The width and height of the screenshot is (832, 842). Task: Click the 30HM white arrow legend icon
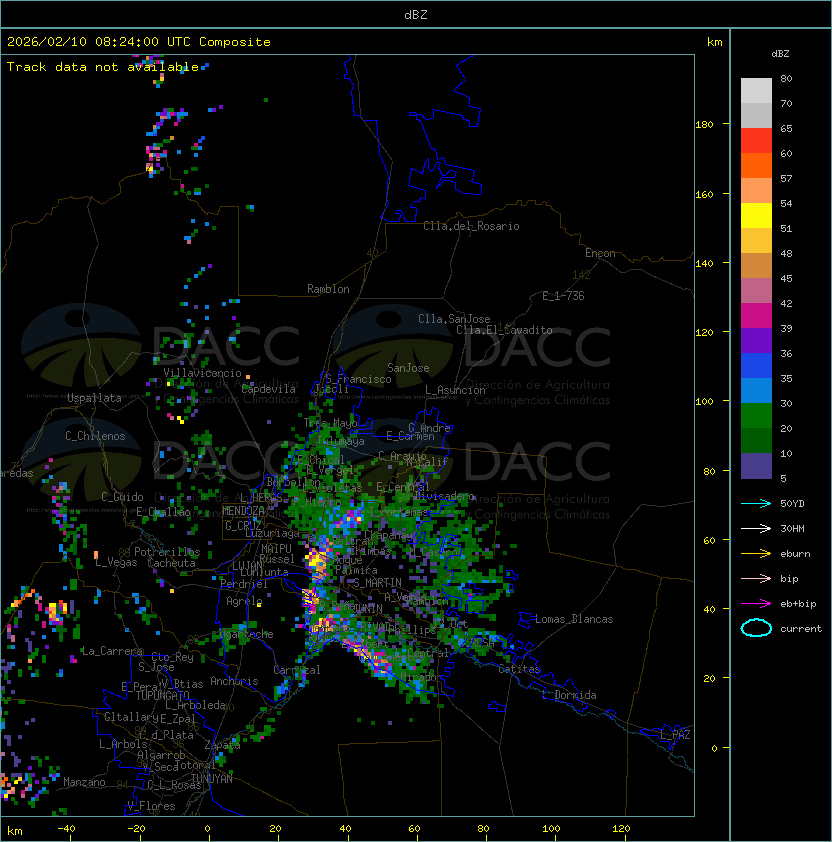click(756, 528)
